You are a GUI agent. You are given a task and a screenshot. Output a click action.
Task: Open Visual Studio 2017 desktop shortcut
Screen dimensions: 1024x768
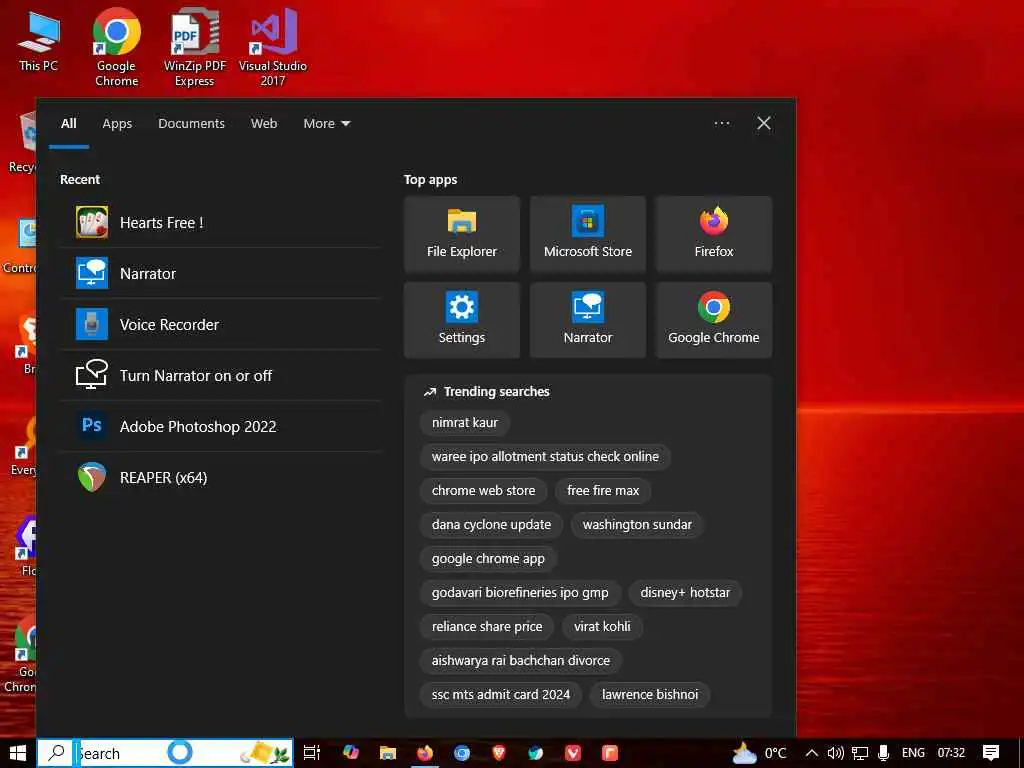(273, 47)
